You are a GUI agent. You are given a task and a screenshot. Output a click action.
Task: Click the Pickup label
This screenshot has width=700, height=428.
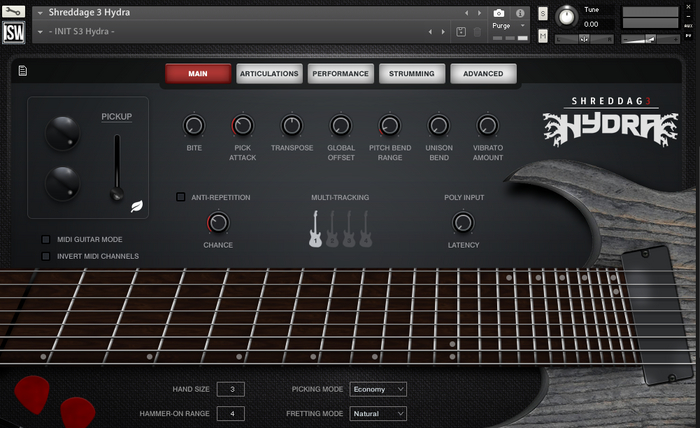pos(117,117)
